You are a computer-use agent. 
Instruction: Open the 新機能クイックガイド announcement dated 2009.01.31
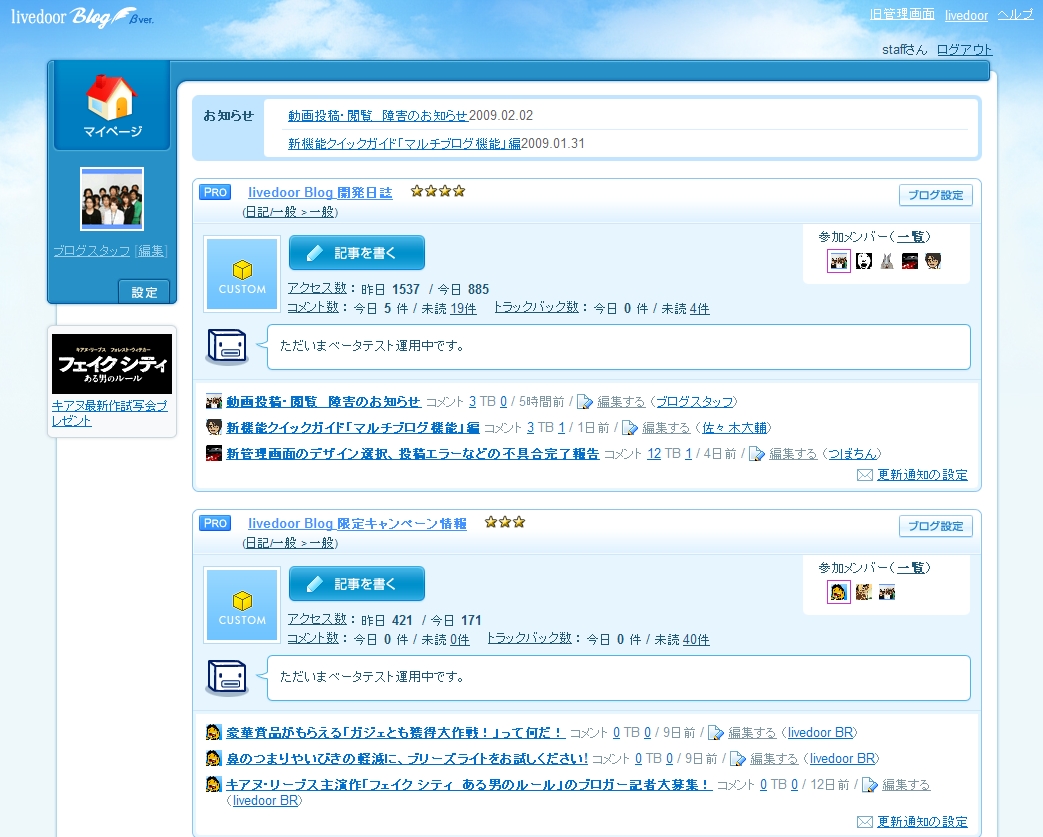(404, 144)
